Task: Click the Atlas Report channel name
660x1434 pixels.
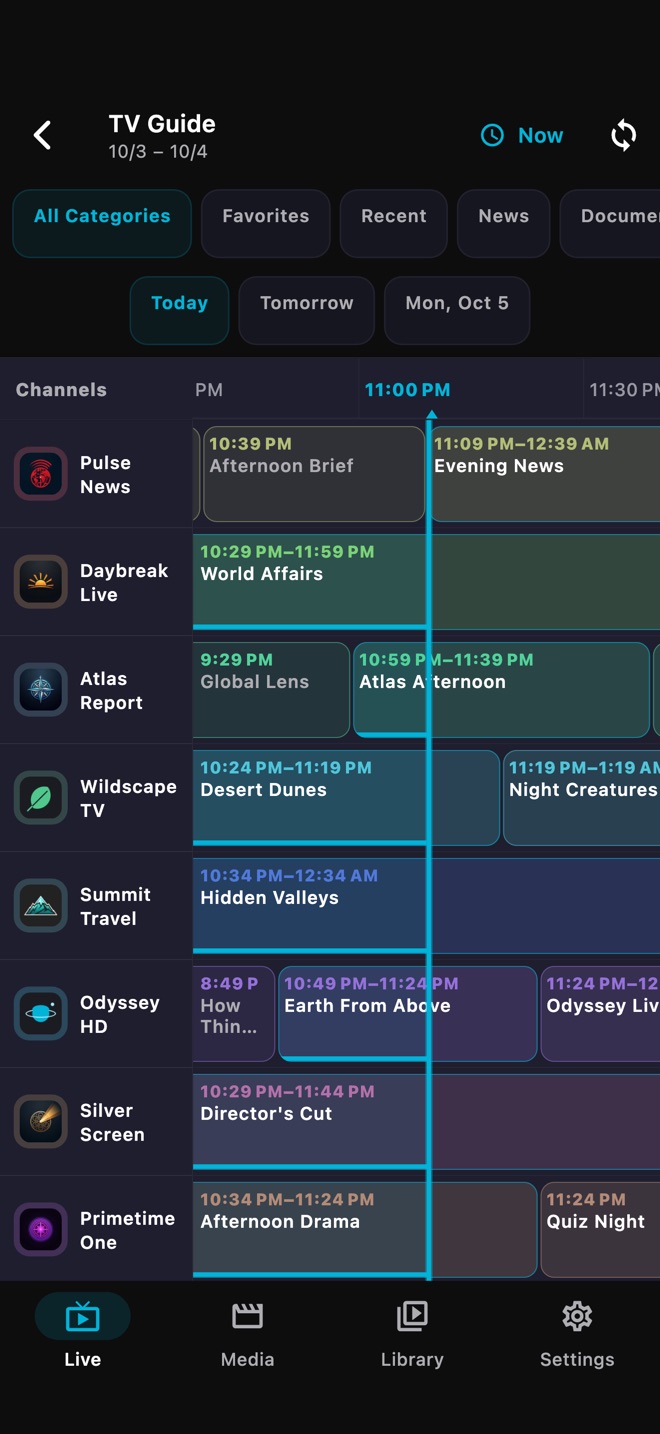Action: [x=111, y=691]
